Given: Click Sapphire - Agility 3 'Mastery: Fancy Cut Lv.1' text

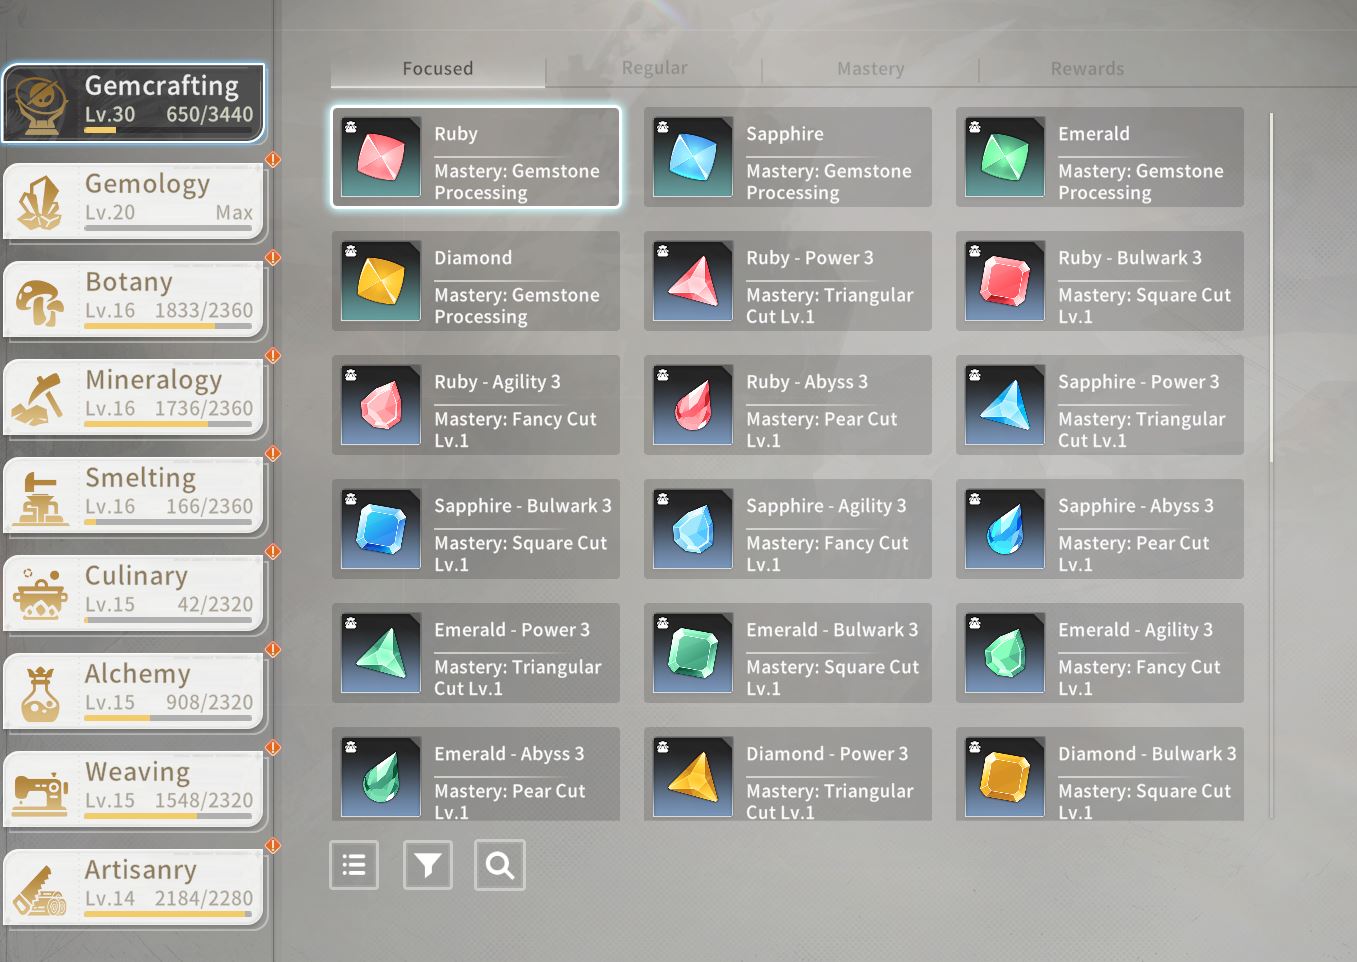Looking at the screenshot, I should 827,554.
